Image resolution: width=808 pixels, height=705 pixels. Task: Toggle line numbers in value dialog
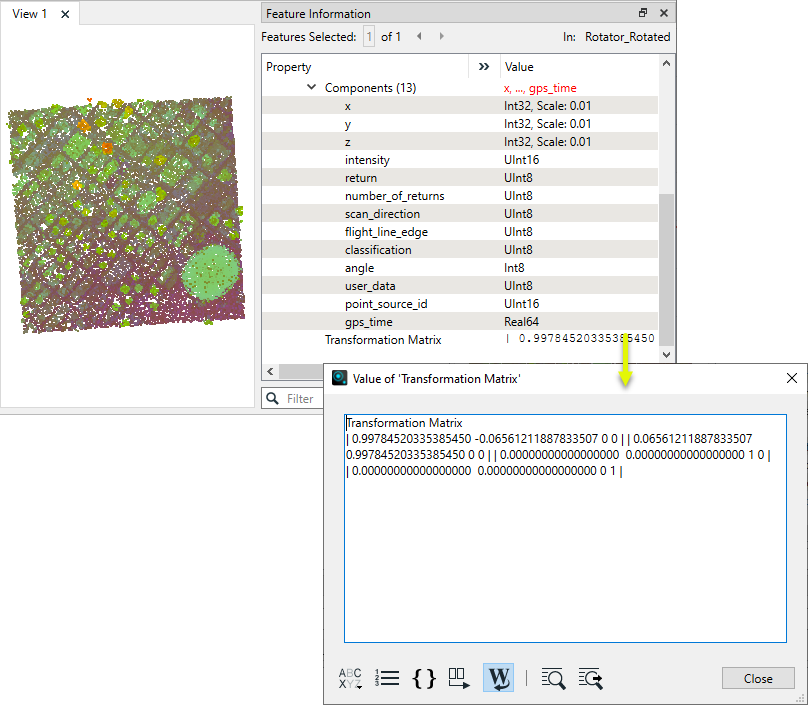click(387, 678)
